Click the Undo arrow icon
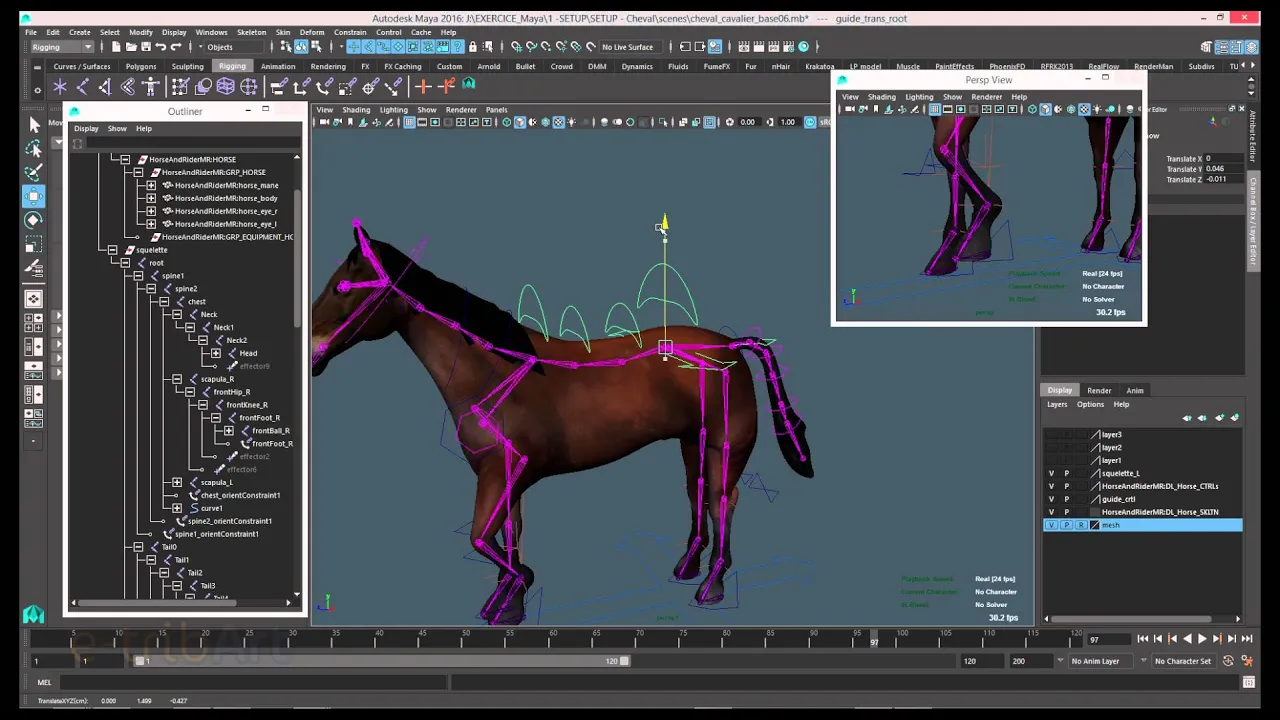The image size is (1280, 720). point(161,47)
